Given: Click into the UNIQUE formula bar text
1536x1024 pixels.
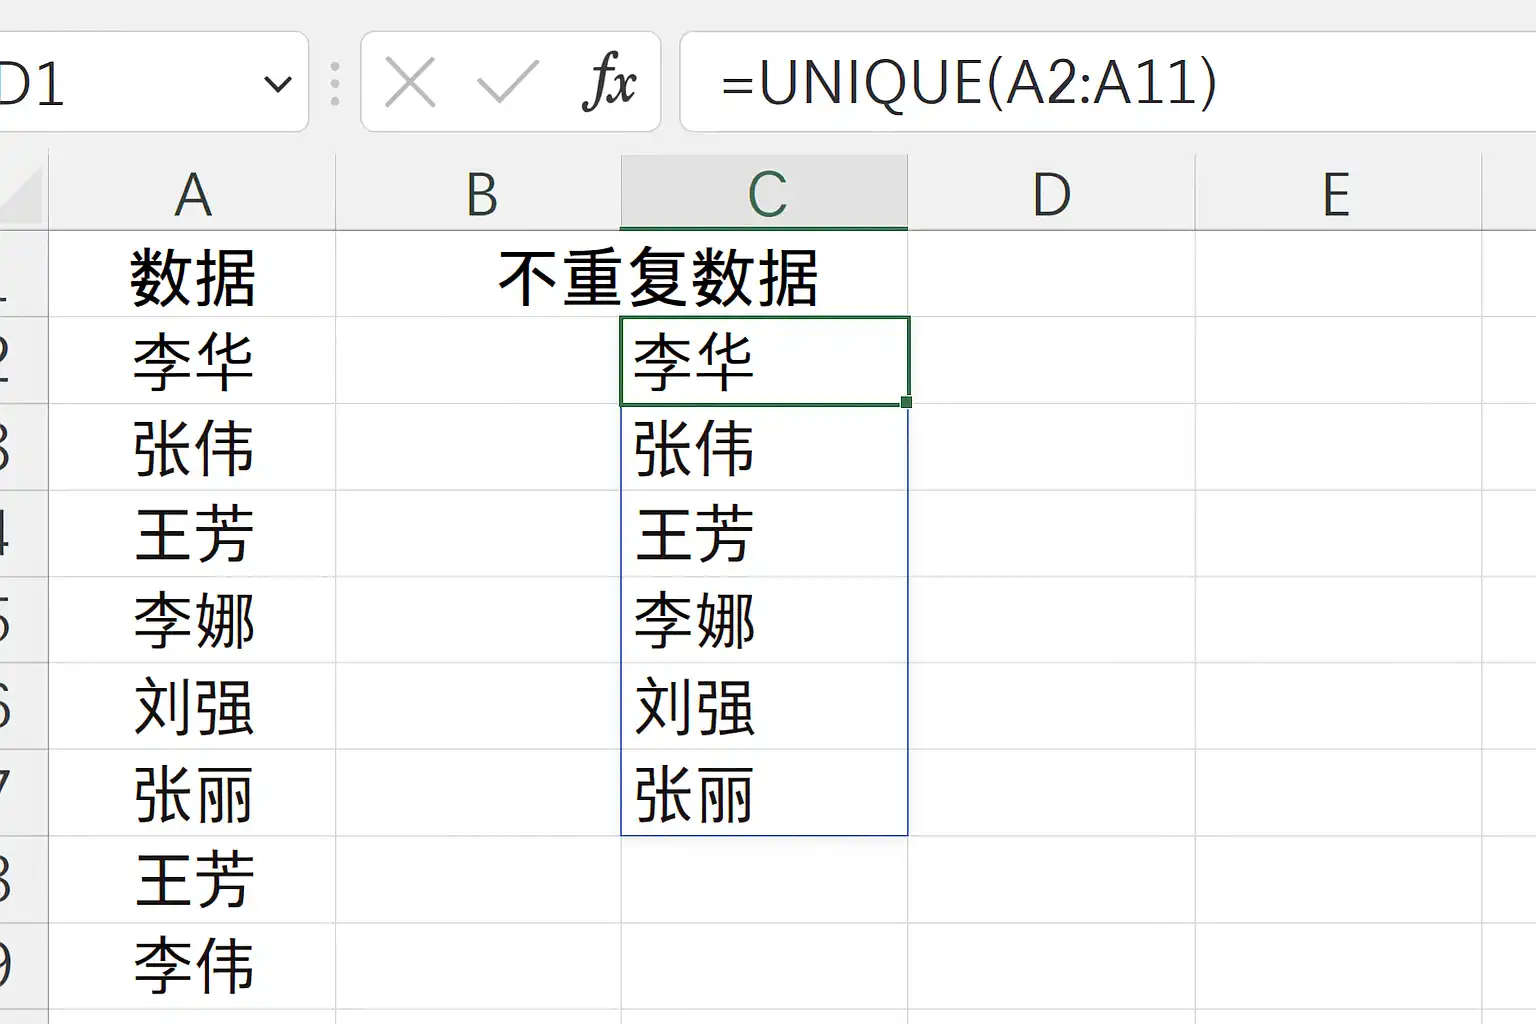Looking at the screenshot, I should click(x=968, y=82).
